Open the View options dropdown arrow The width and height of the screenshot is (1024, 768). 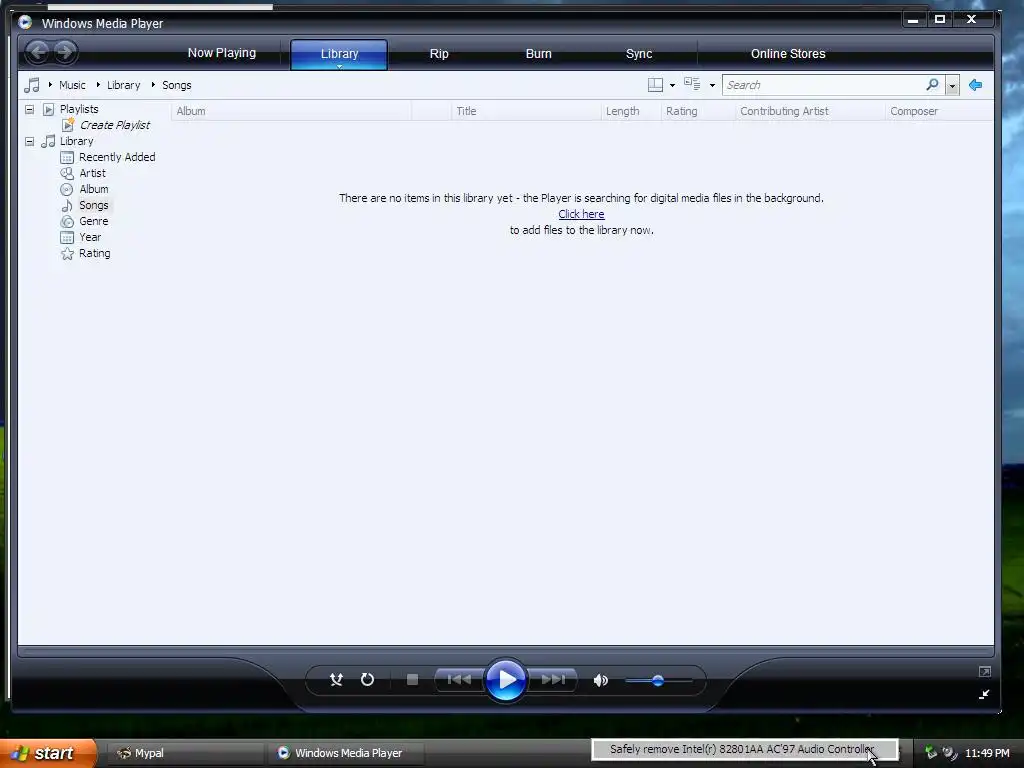coord(712,86)
